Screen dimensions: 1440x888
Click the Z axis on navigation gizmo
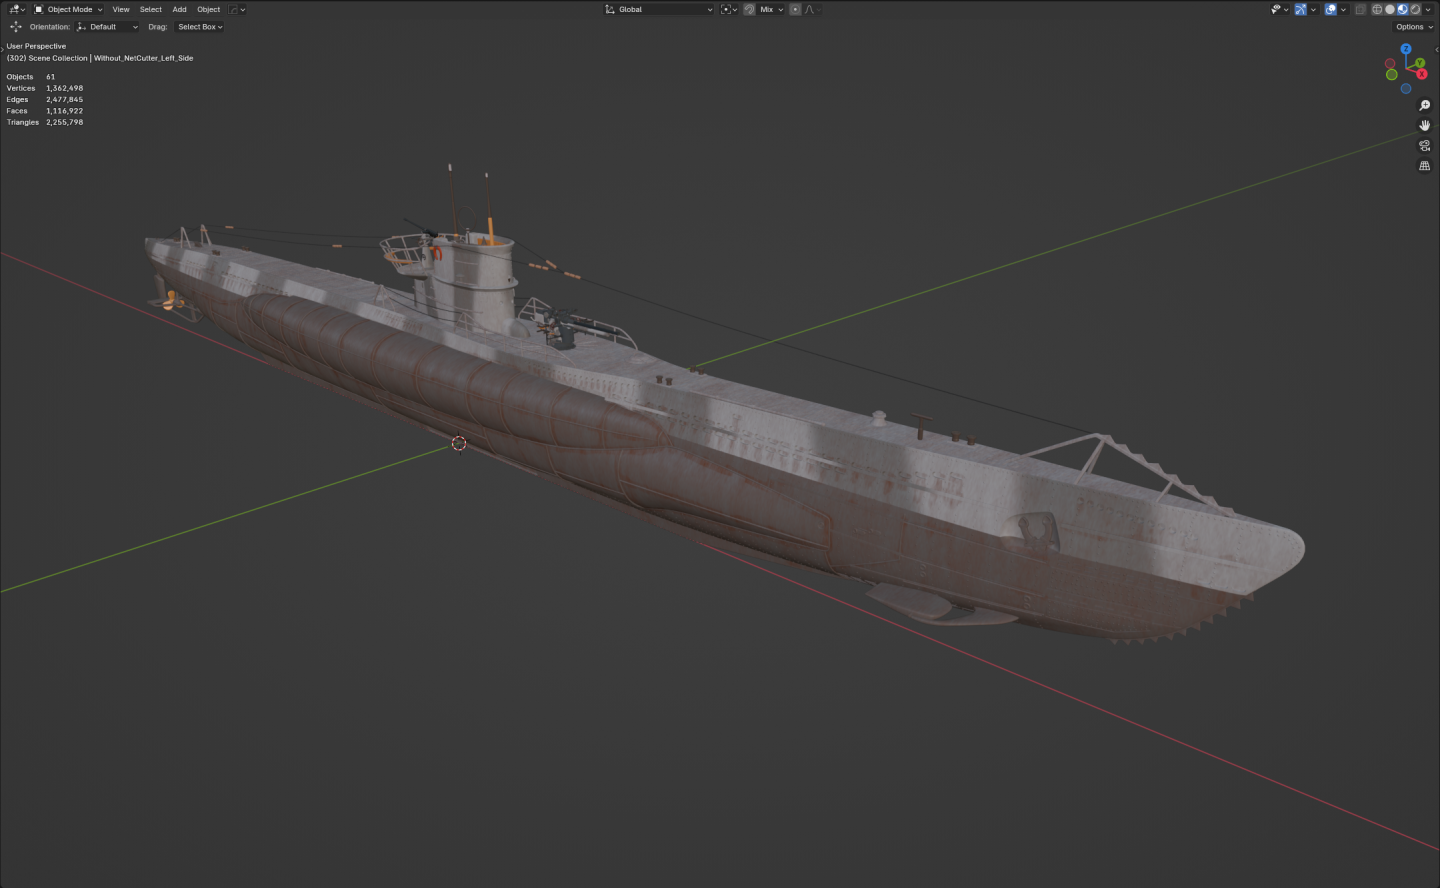coord(1406,49)
